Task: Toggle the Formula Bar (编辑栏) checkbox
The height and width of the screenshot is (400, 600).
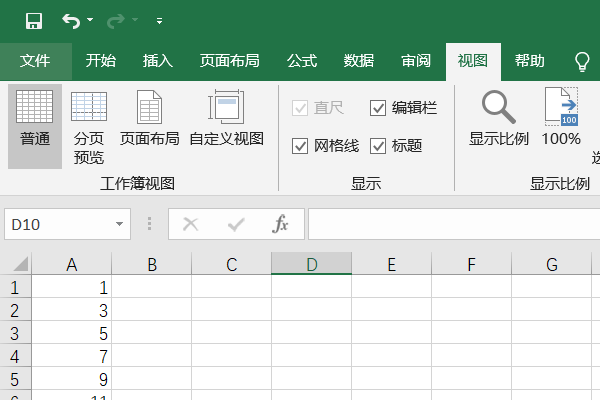Action: [x=378, y=108]
